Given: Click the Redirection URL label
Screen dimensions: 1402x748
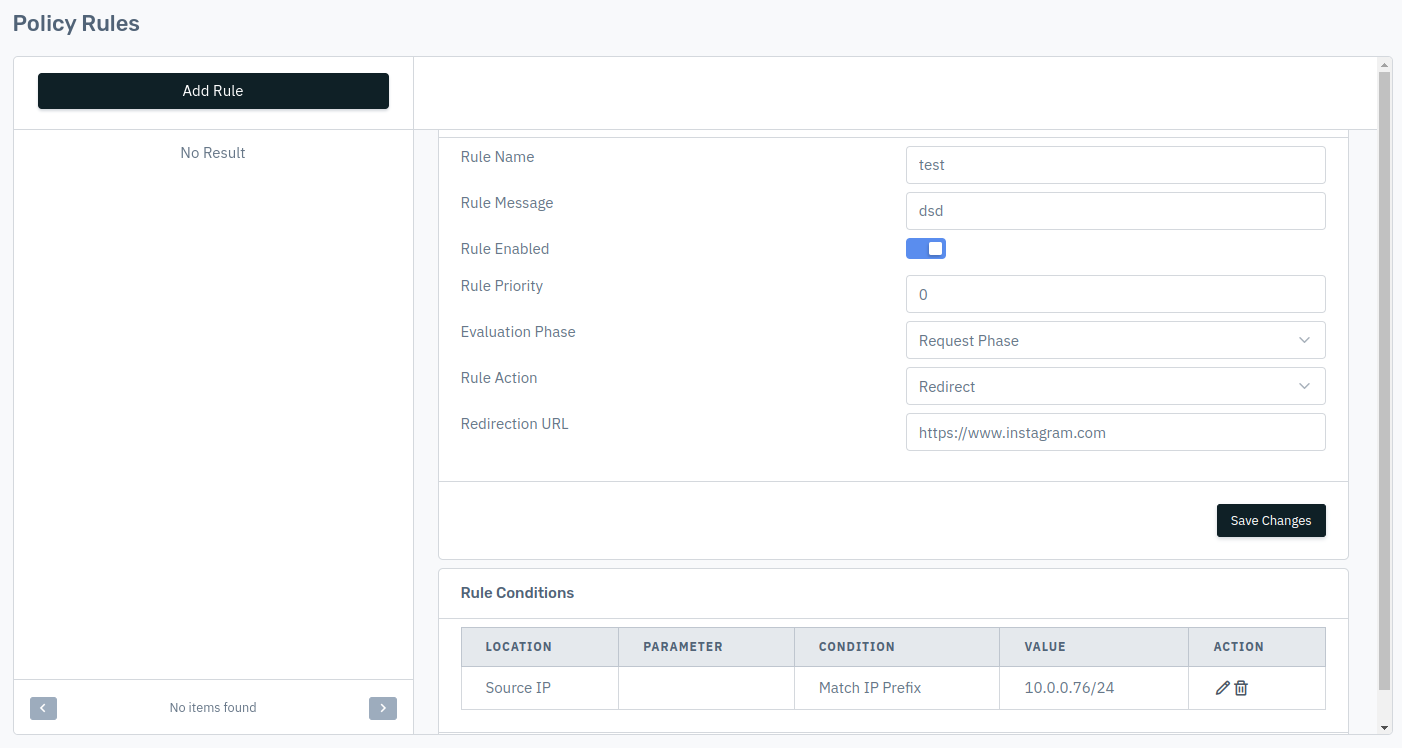Looking at the screenshot, I should (x=514, y=424).
